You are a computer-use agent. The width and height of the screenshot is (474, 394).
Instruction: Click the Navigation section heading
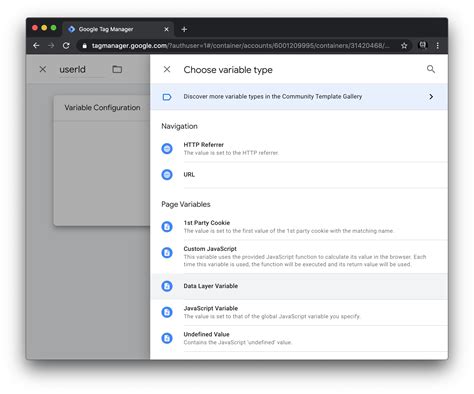click(179, 126)
